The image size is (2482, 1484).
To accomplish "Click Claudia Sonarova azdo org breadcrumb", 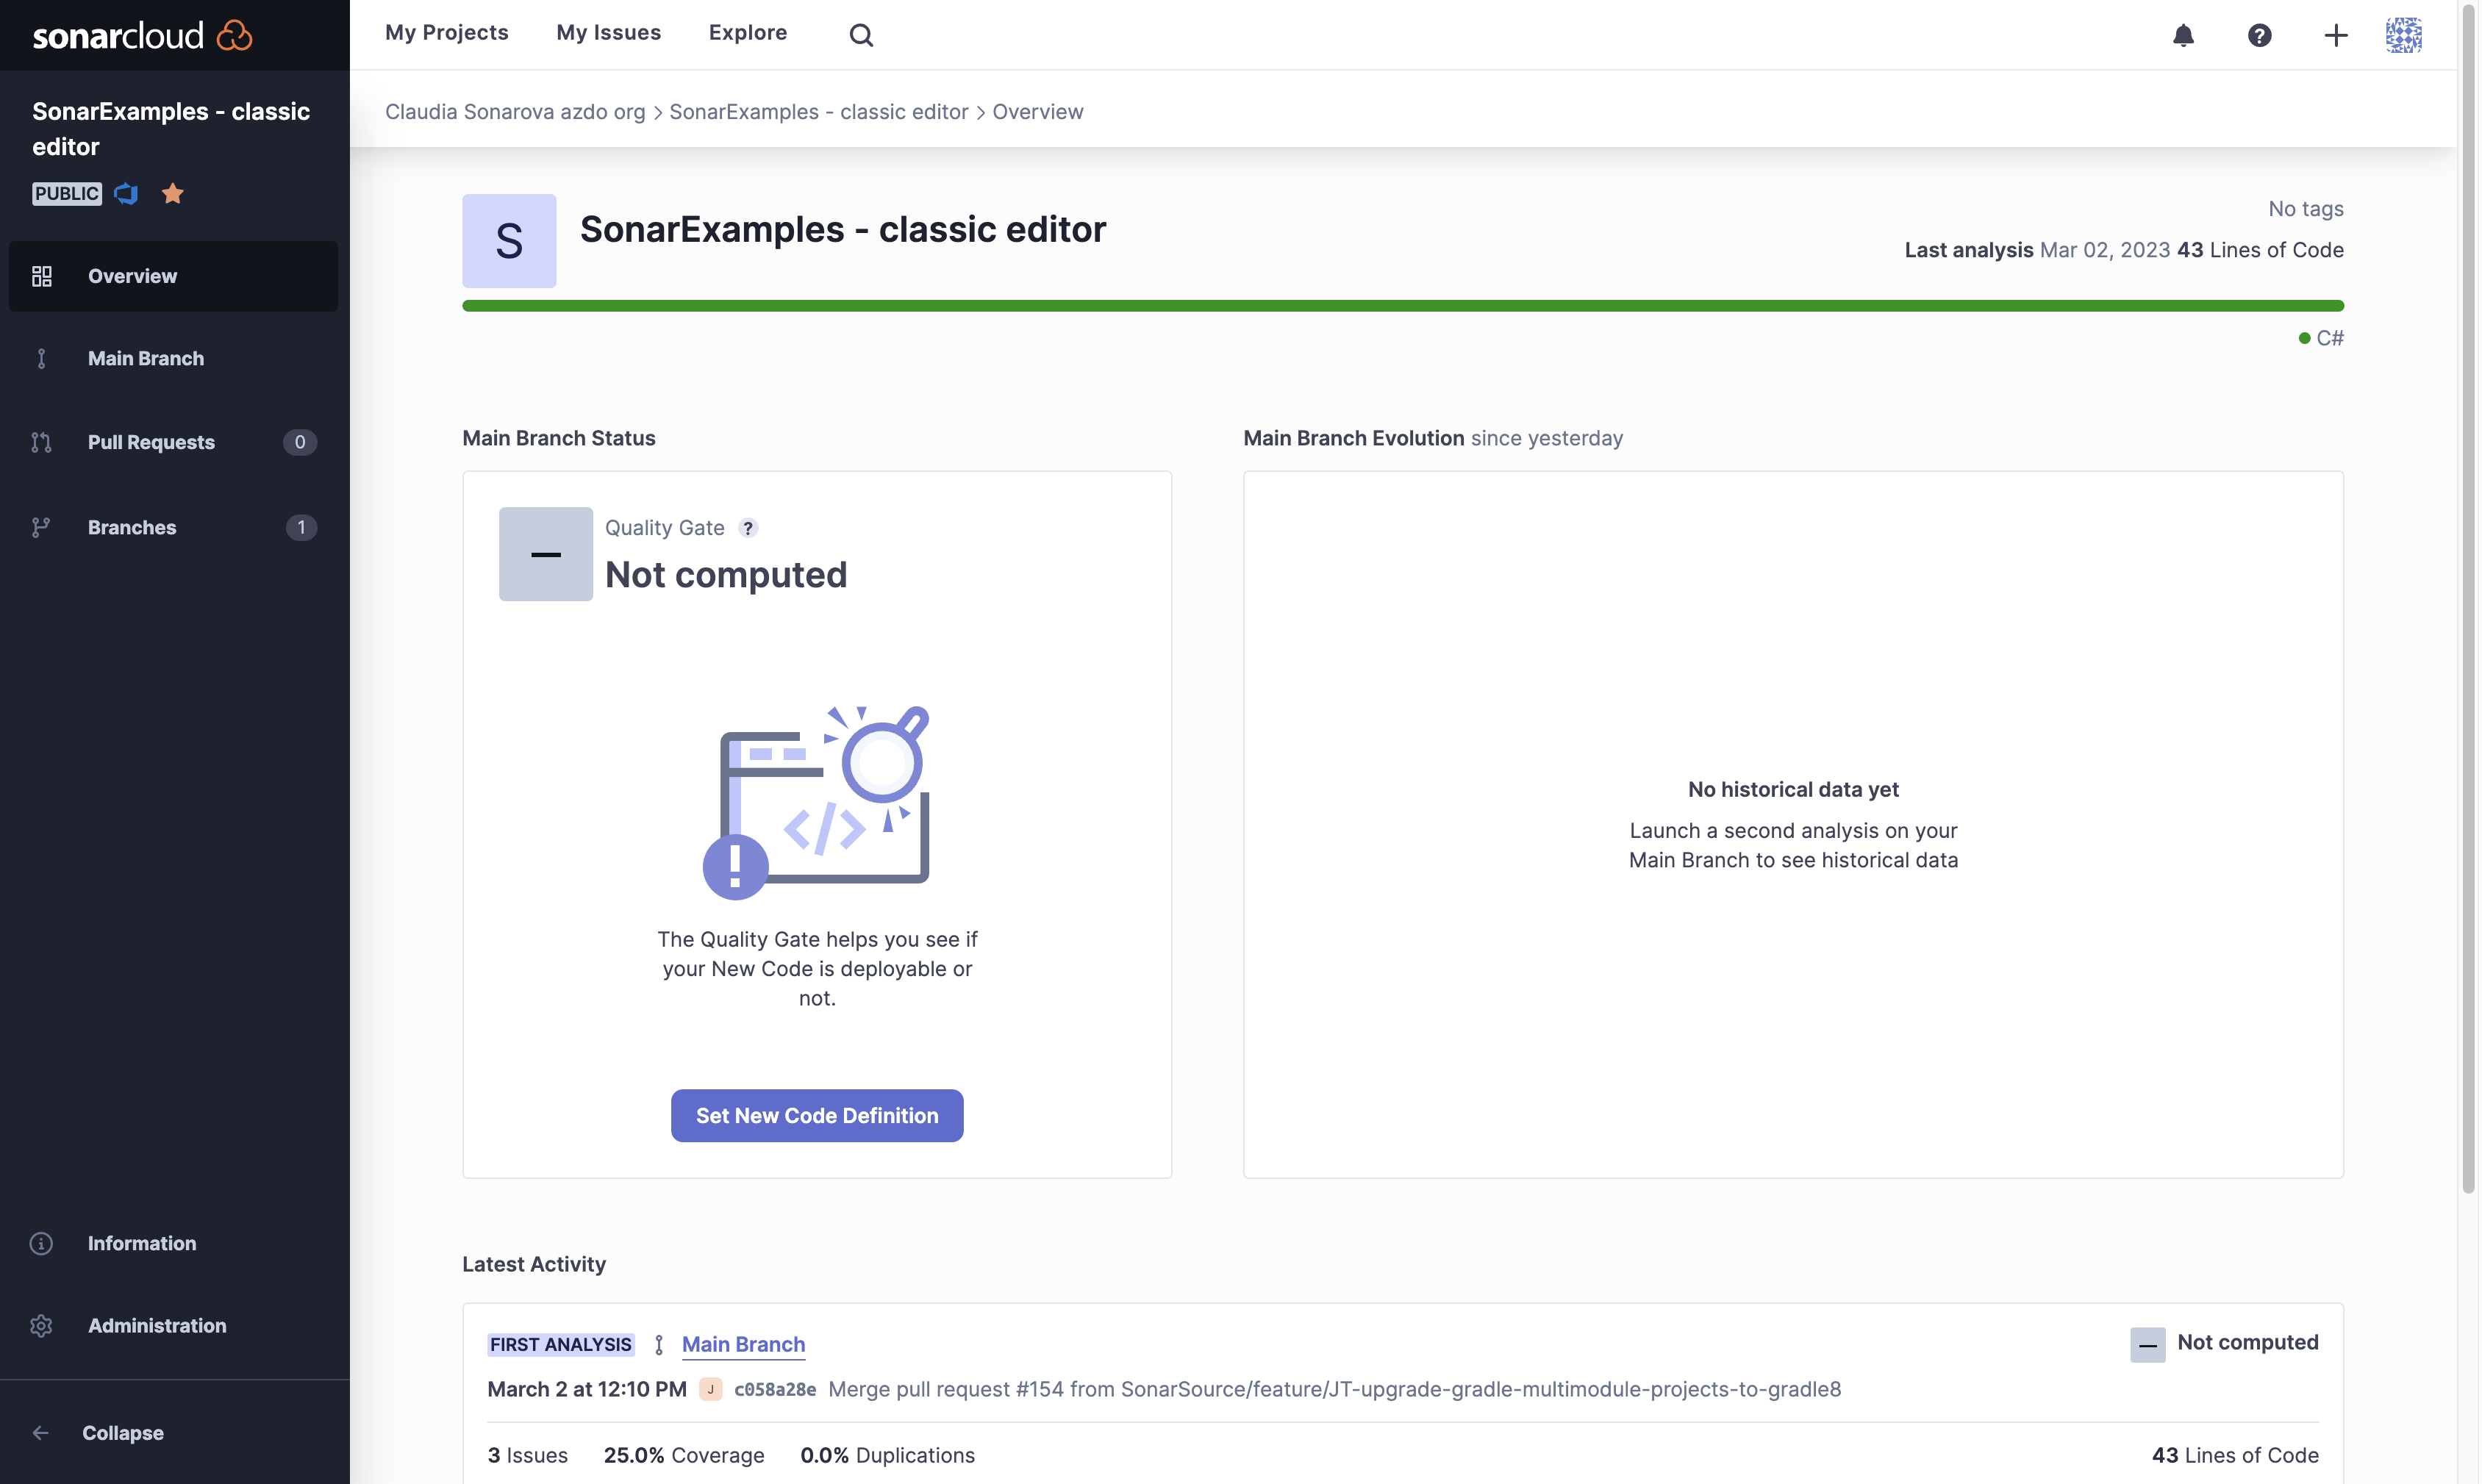I will tap(515, 111).
